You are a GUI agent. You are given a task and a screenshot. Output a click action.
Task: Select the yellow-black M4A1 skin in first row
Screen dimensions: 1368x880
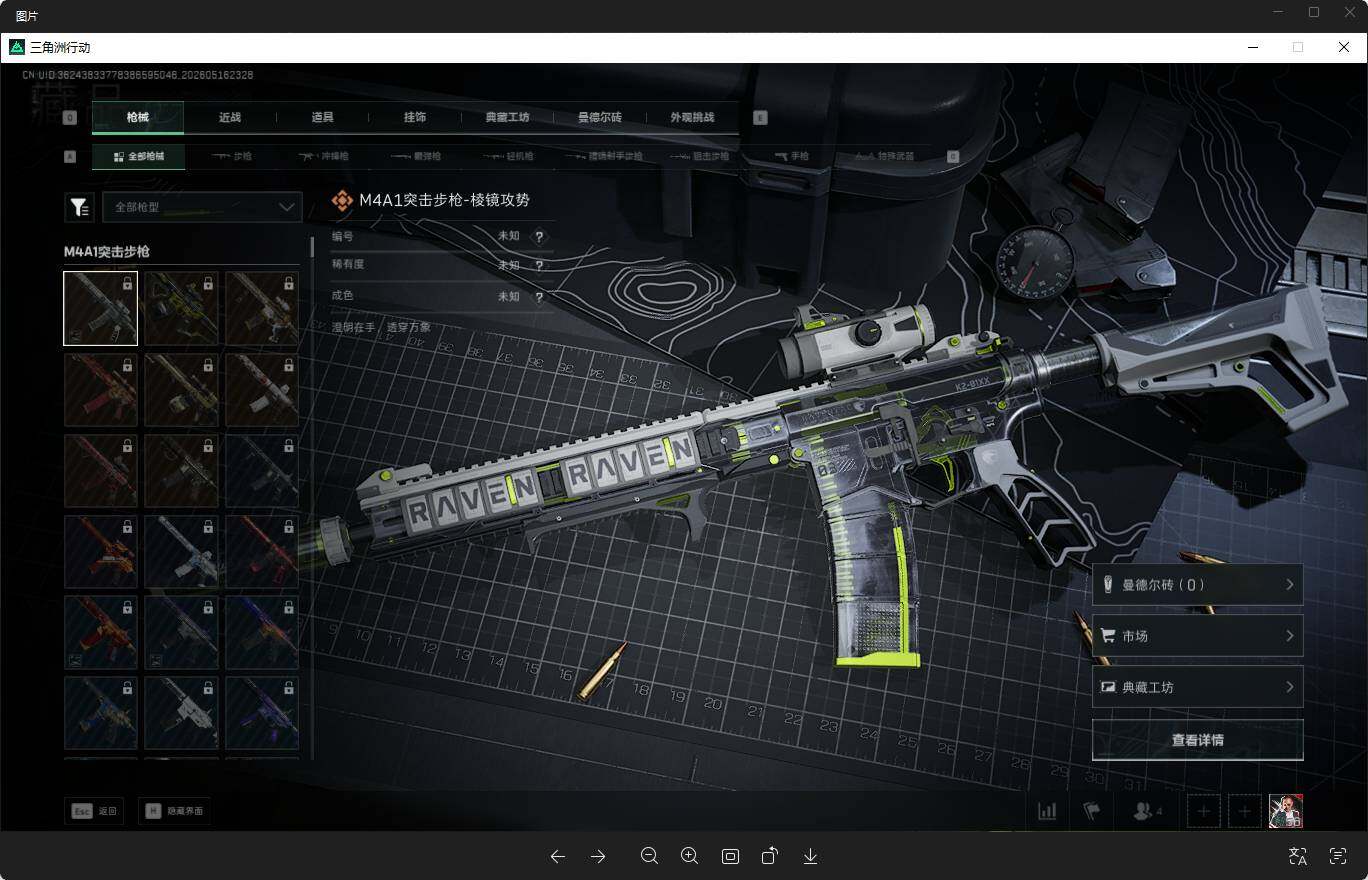coord(181,308)
